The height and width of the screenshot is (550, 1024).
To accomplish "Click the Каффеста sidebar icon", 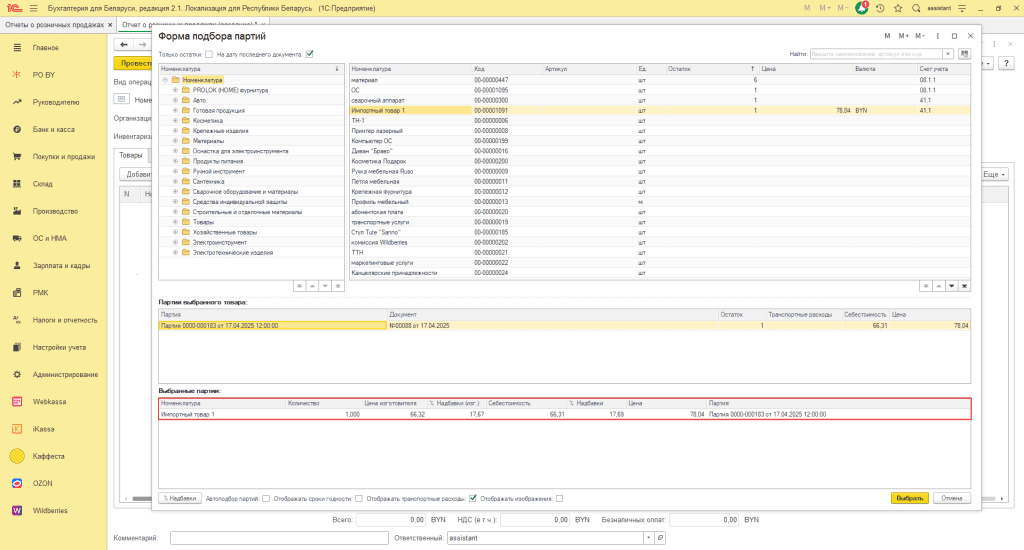I will (17, 456).
